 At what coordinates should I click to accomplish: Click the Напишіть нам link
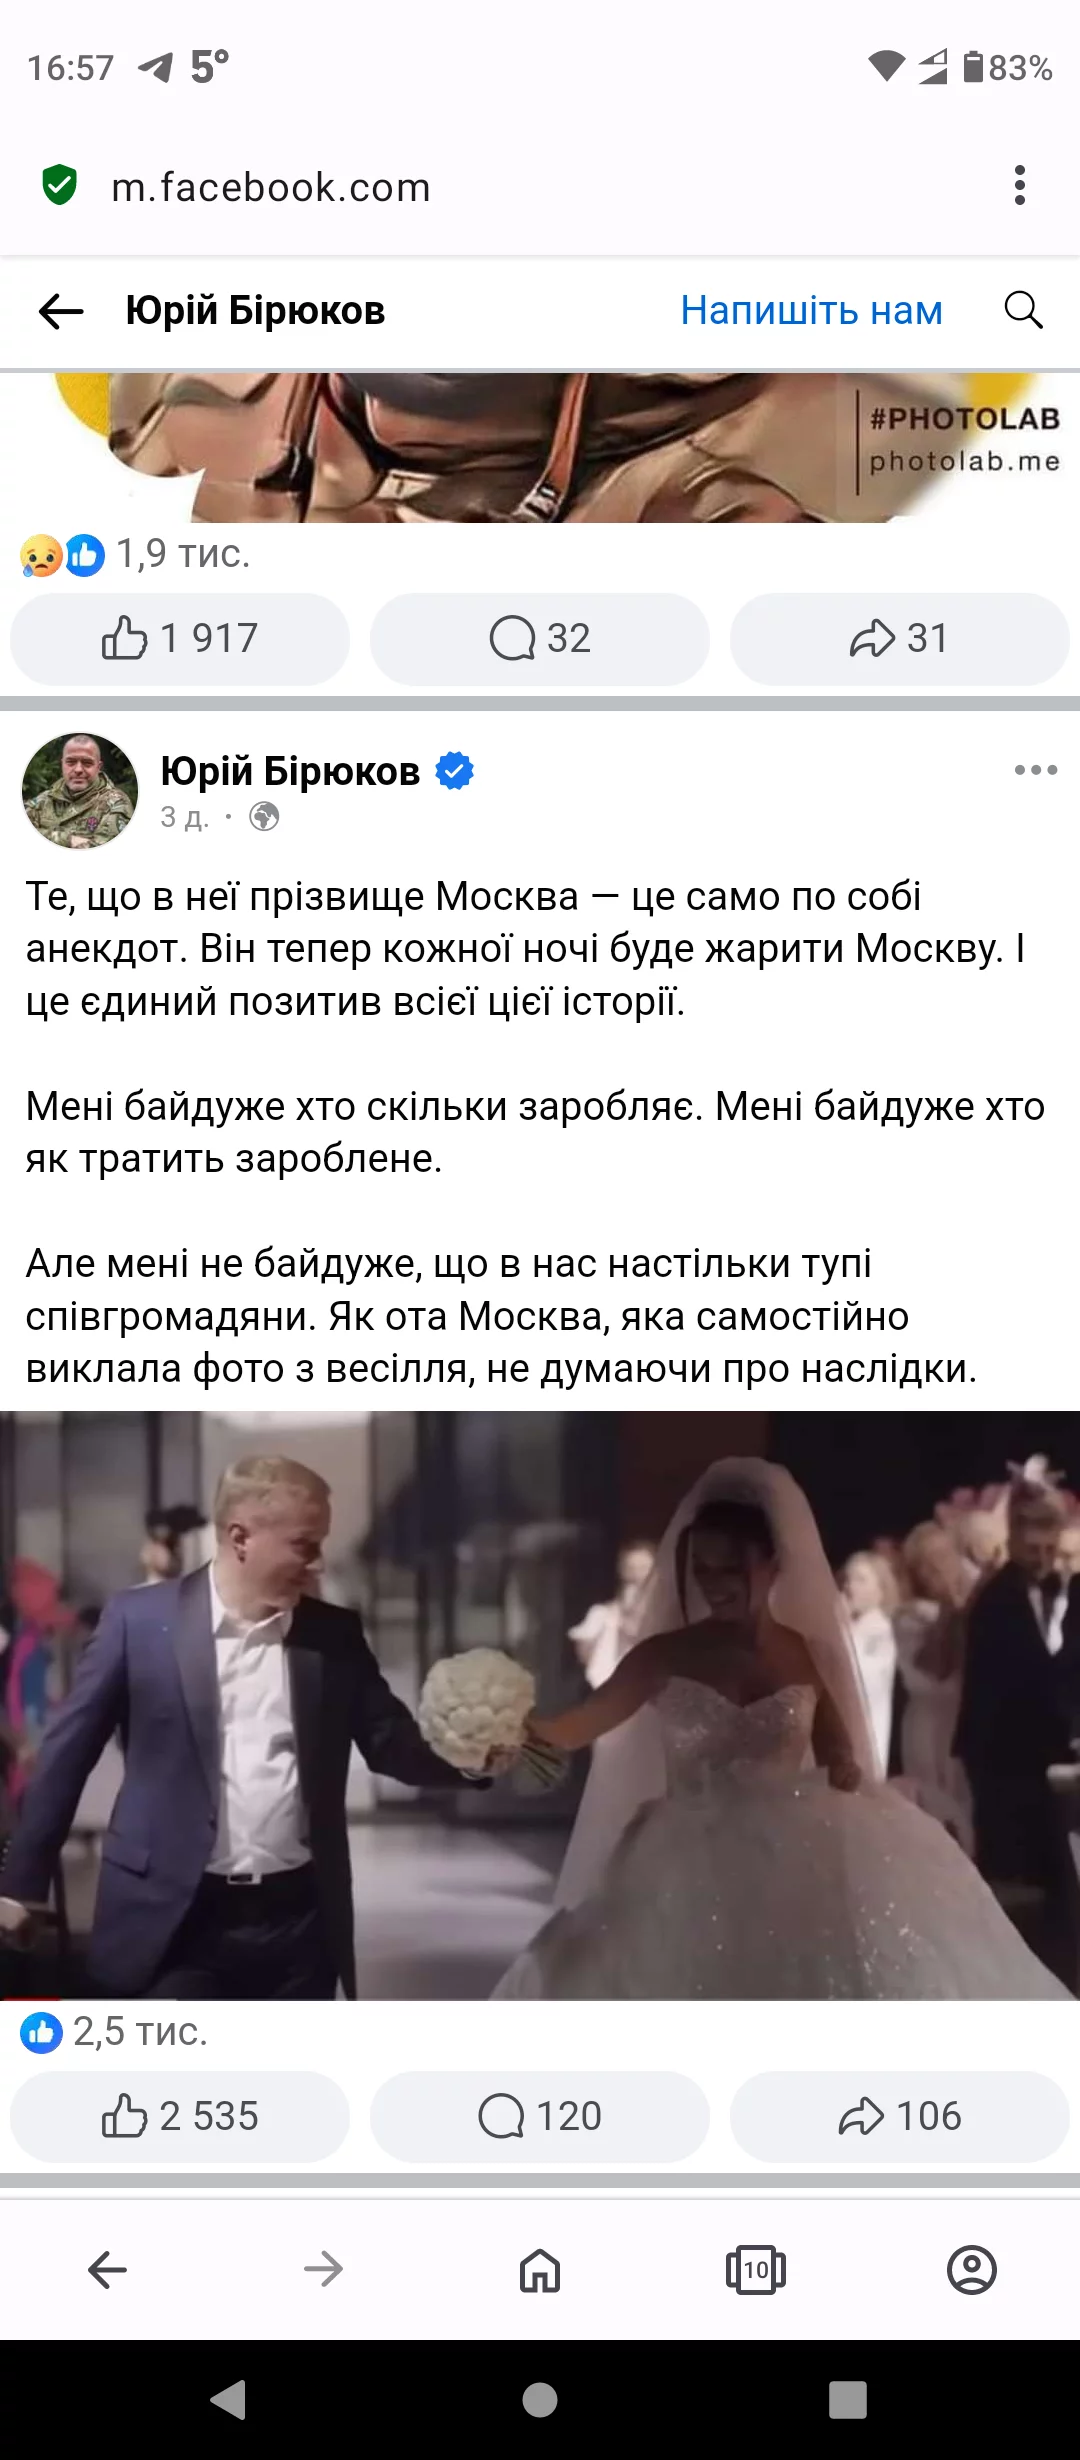tap(811, 311)
